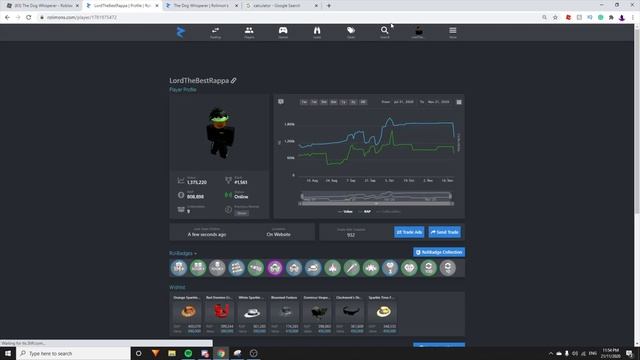The height and width of the screenshot is (360, 640).
Task: Click the player avatar image
Action: pos(220,133)
